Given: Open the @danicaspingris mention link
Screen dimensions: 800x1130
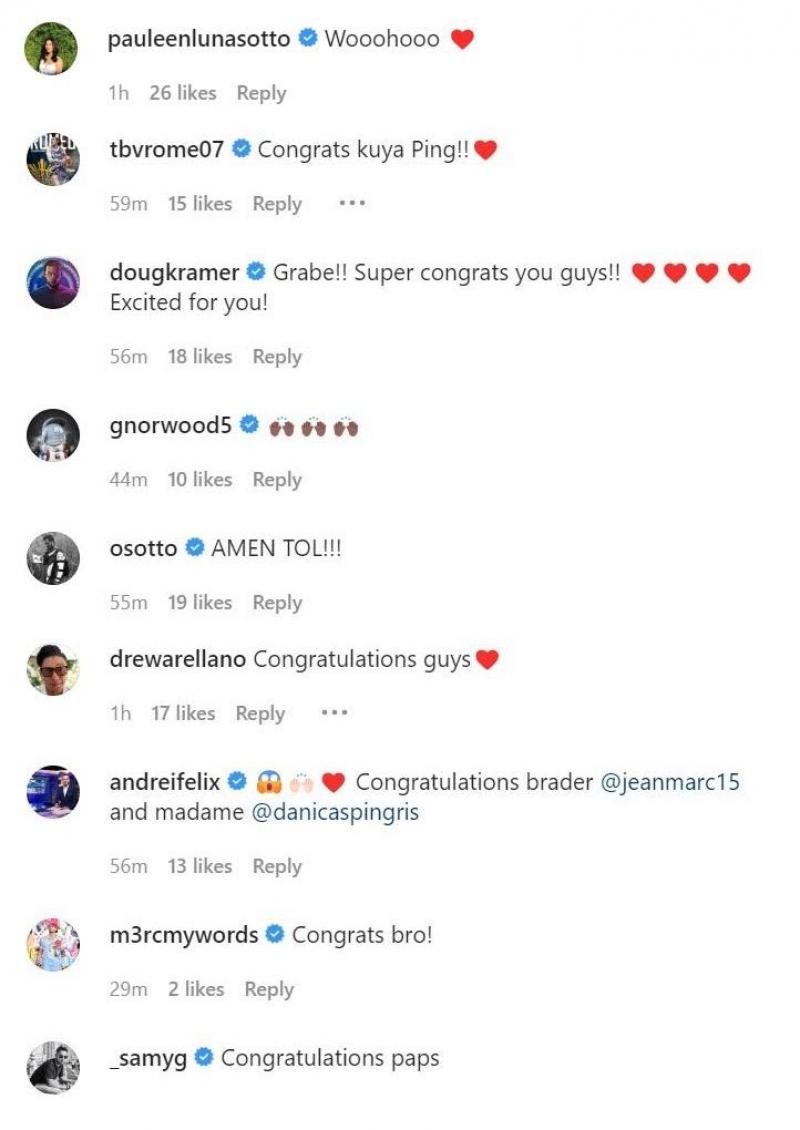Looking at the screenshot, I should pyautogui.click(x=335, y=812).
